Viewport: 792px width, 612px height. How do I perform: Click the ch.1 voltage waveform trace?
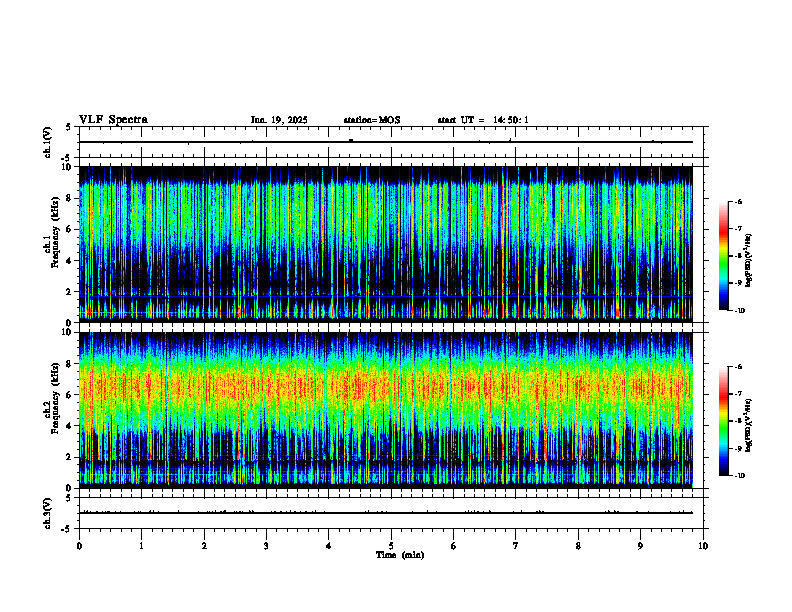coord(386,142)
